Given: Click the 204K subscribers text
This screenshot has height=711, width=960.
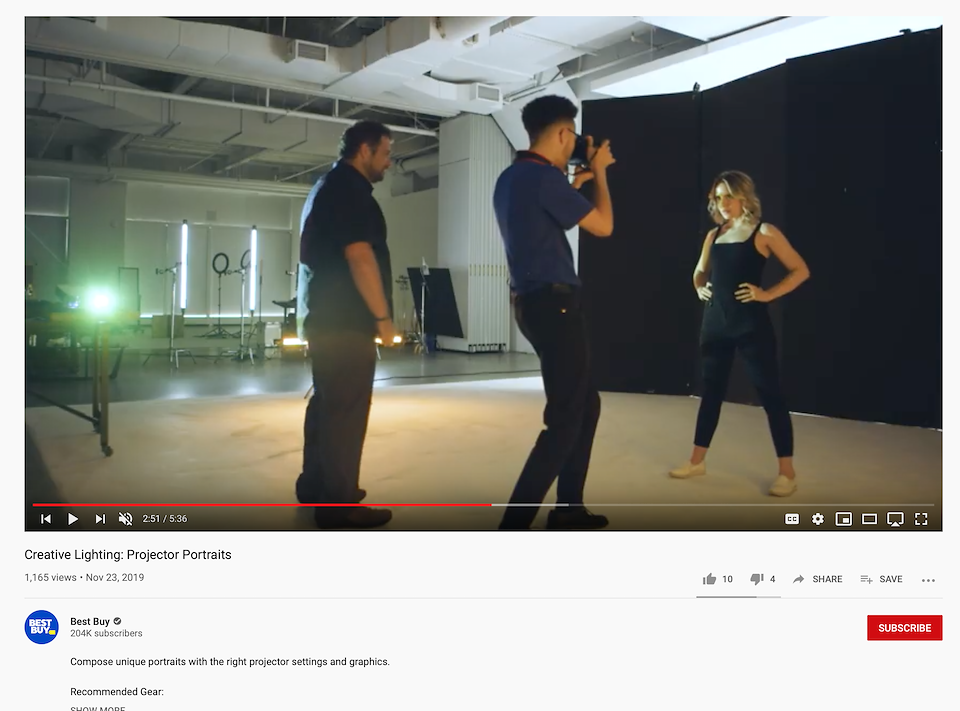Looking at the screenshot, I should pos(107,633).
